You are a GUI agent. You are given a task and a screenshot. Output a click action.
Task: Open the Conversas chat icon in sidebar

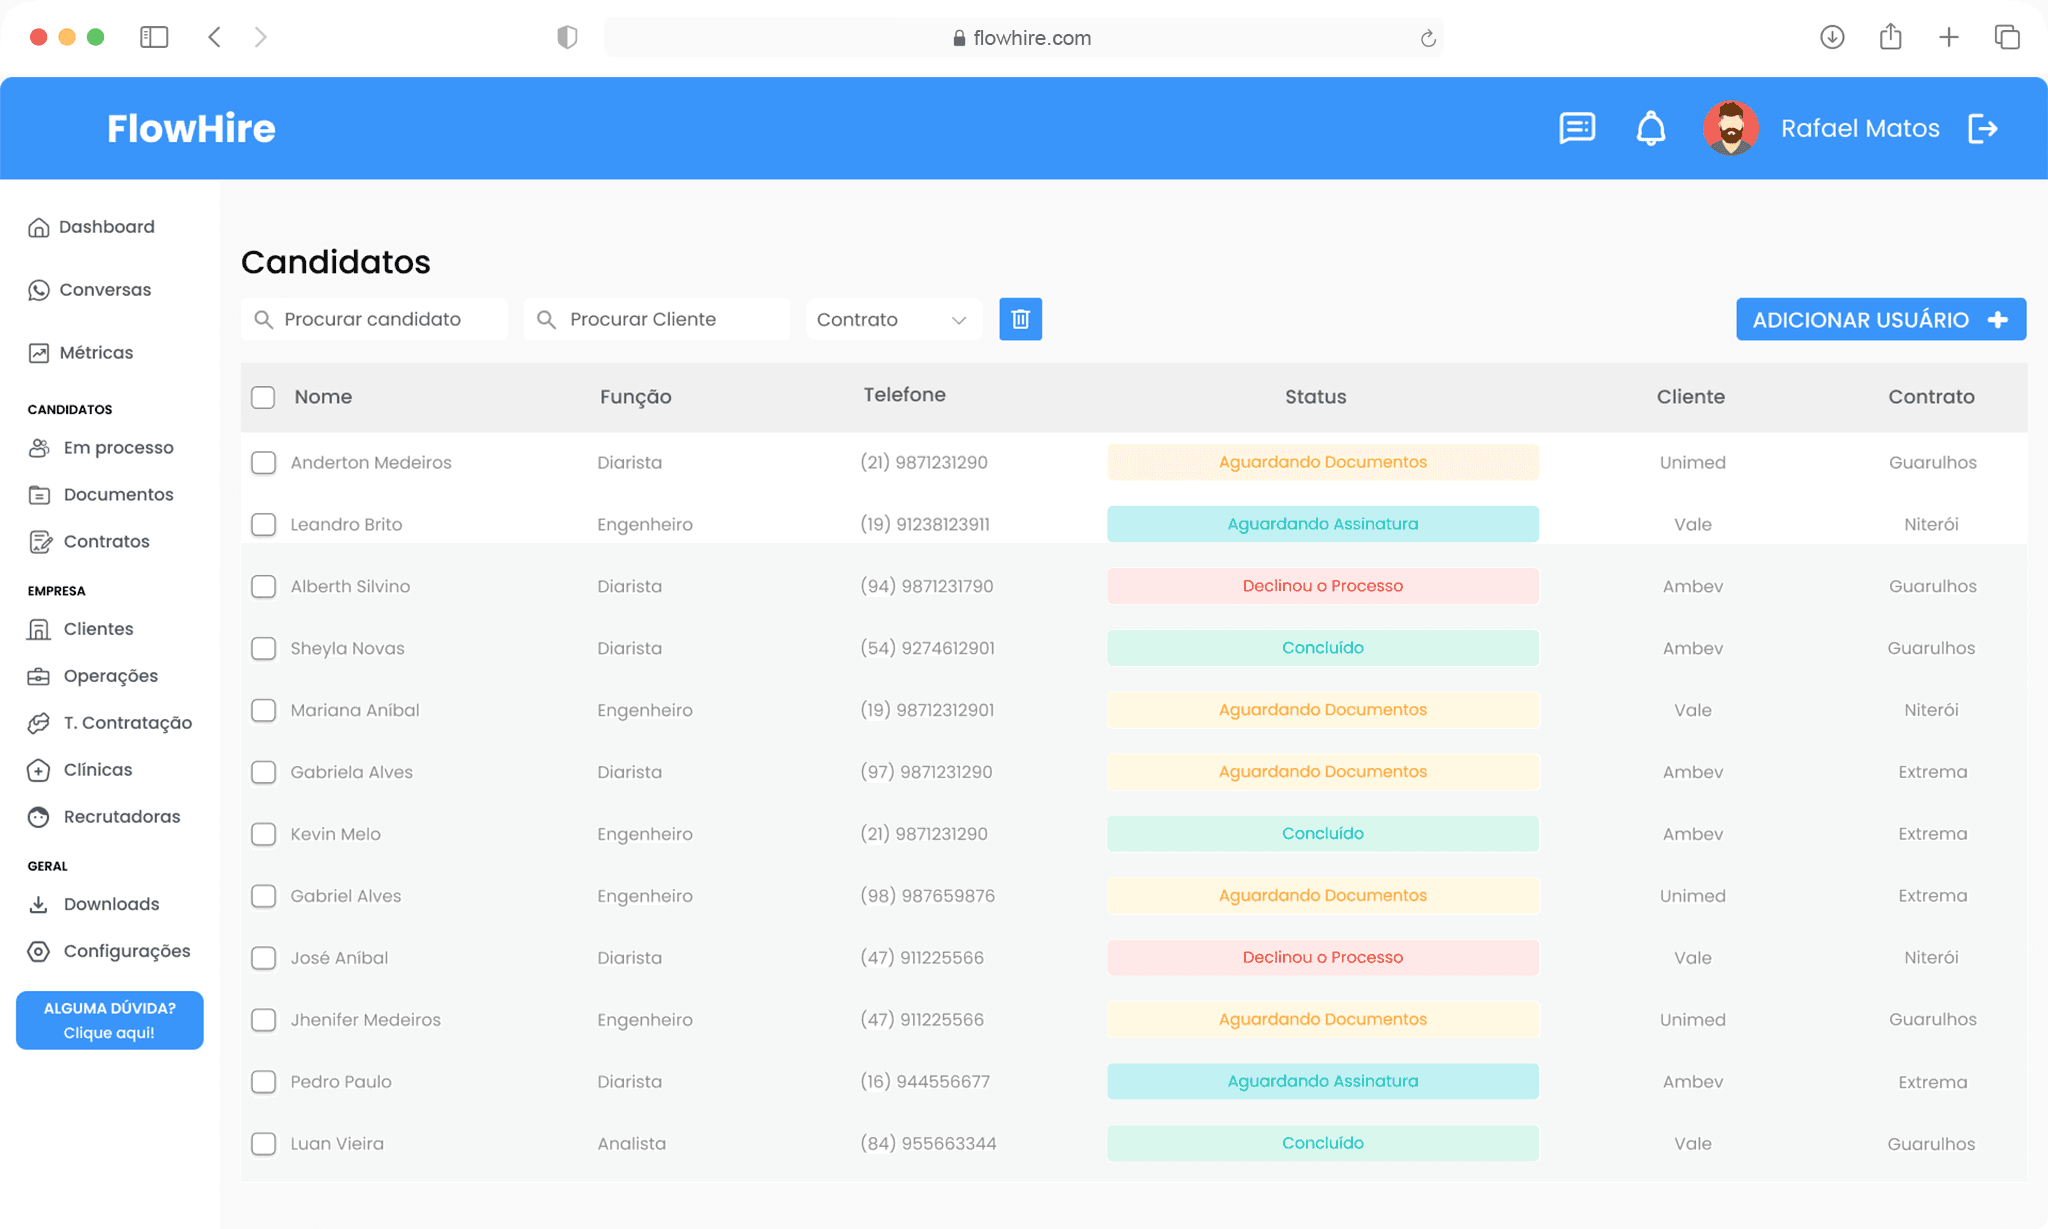point(38,290)
